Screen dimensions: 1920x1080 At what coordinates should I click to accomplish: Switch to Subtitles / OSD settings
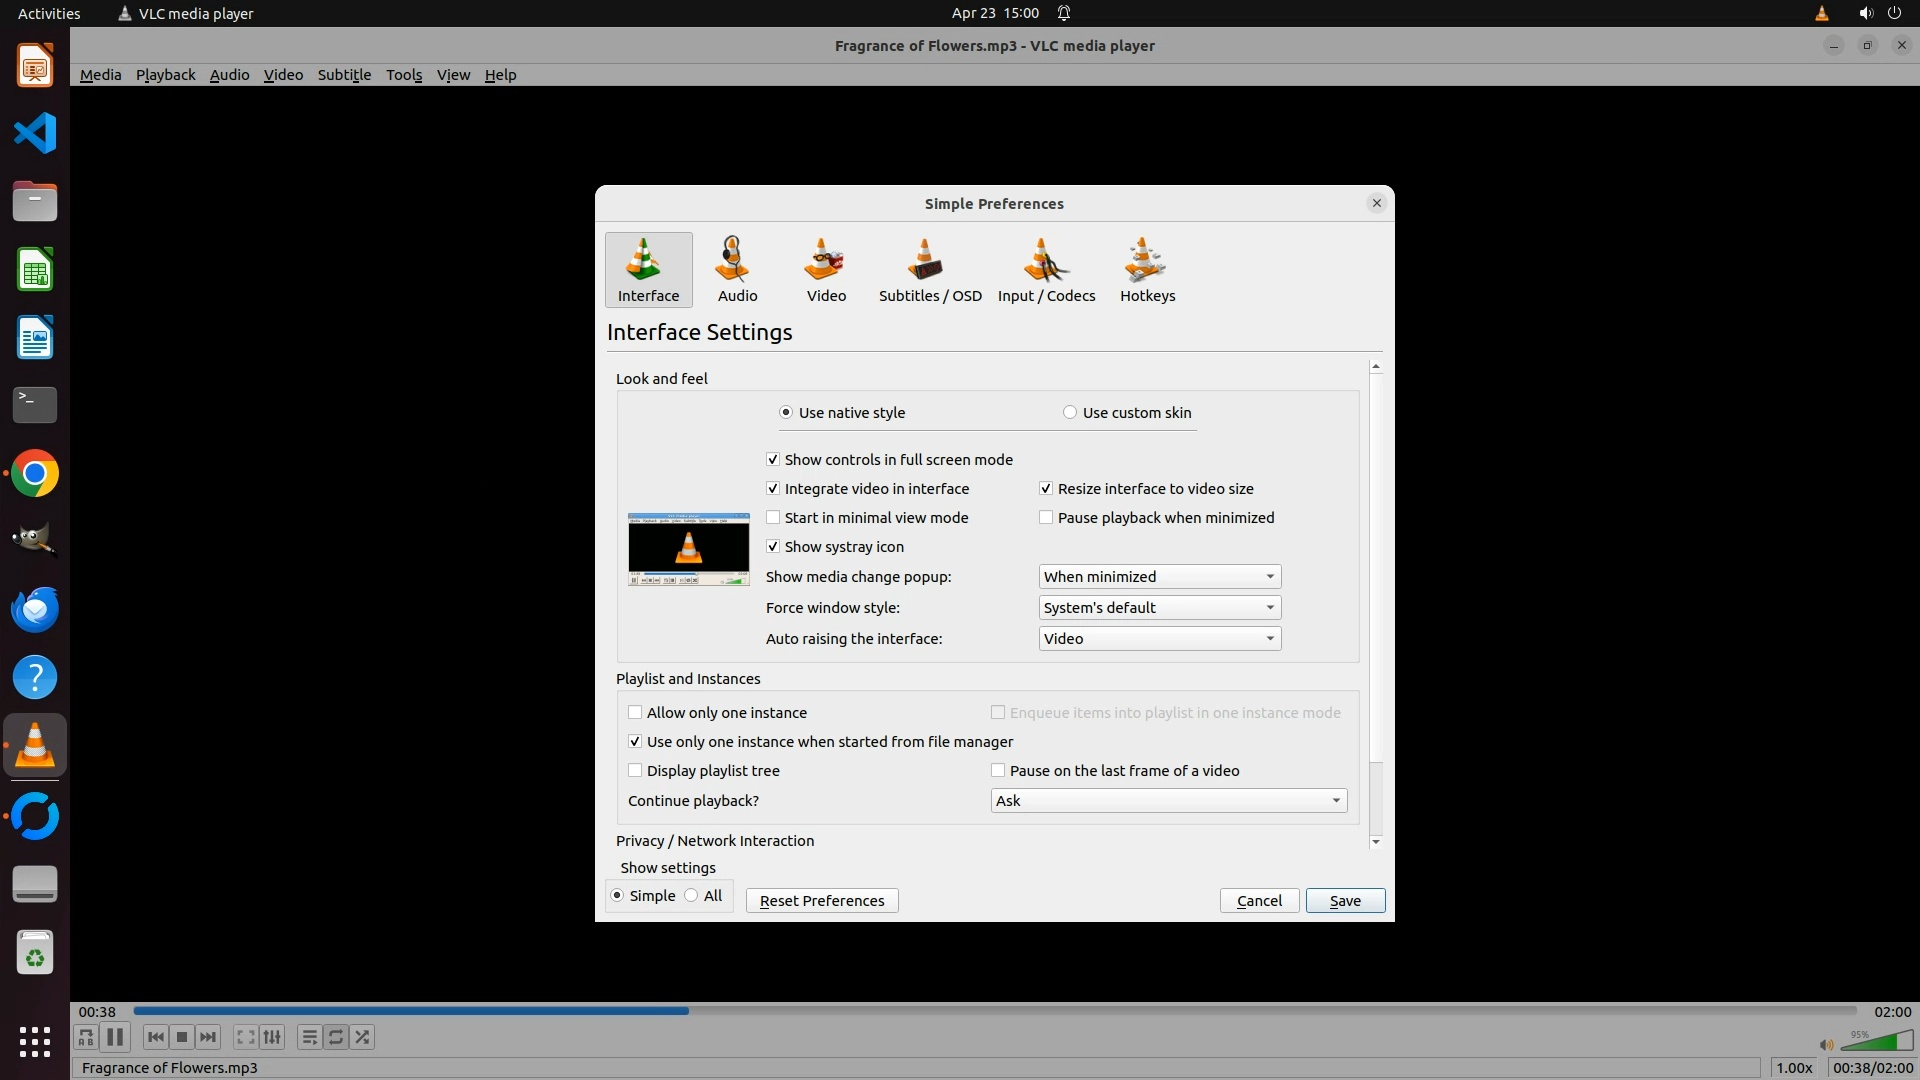(929, 269)
